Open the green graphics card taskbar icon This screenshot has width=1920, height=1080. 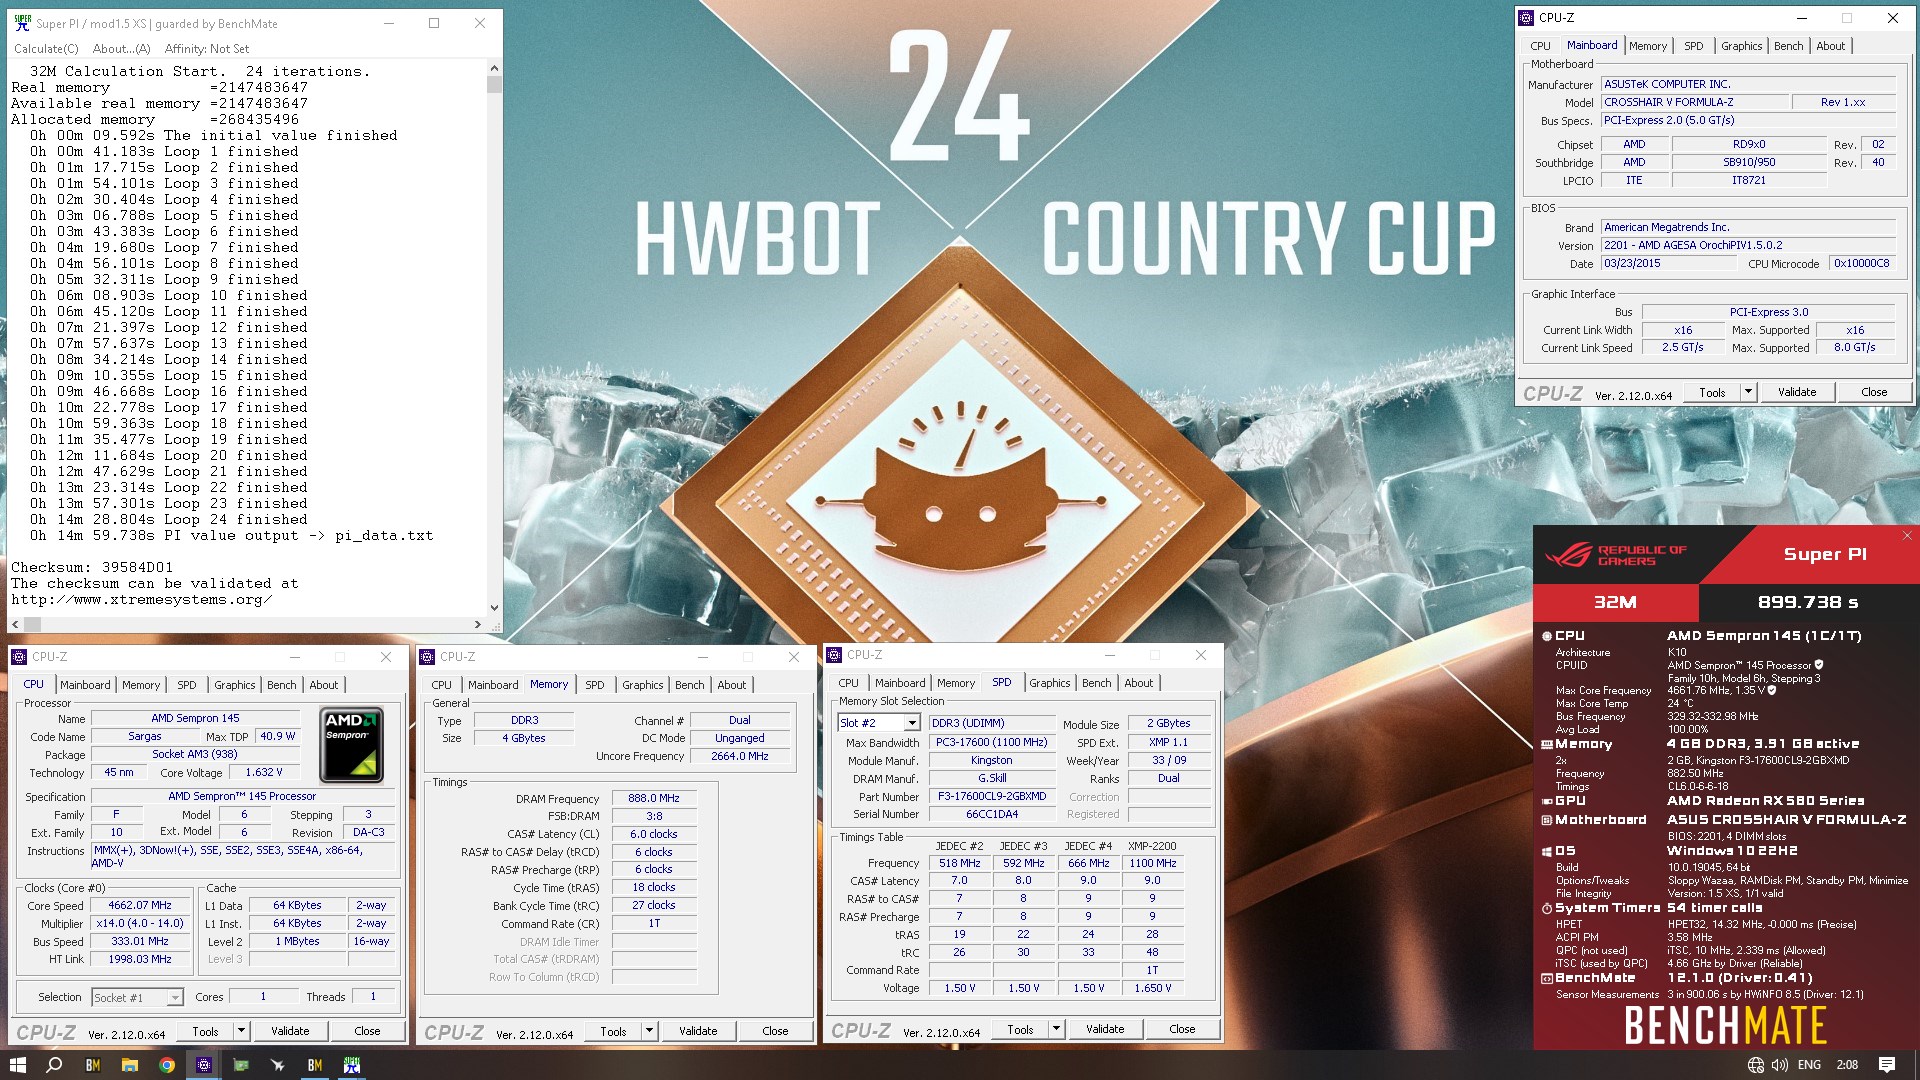pyautogui.click(x=241, y=1065)
